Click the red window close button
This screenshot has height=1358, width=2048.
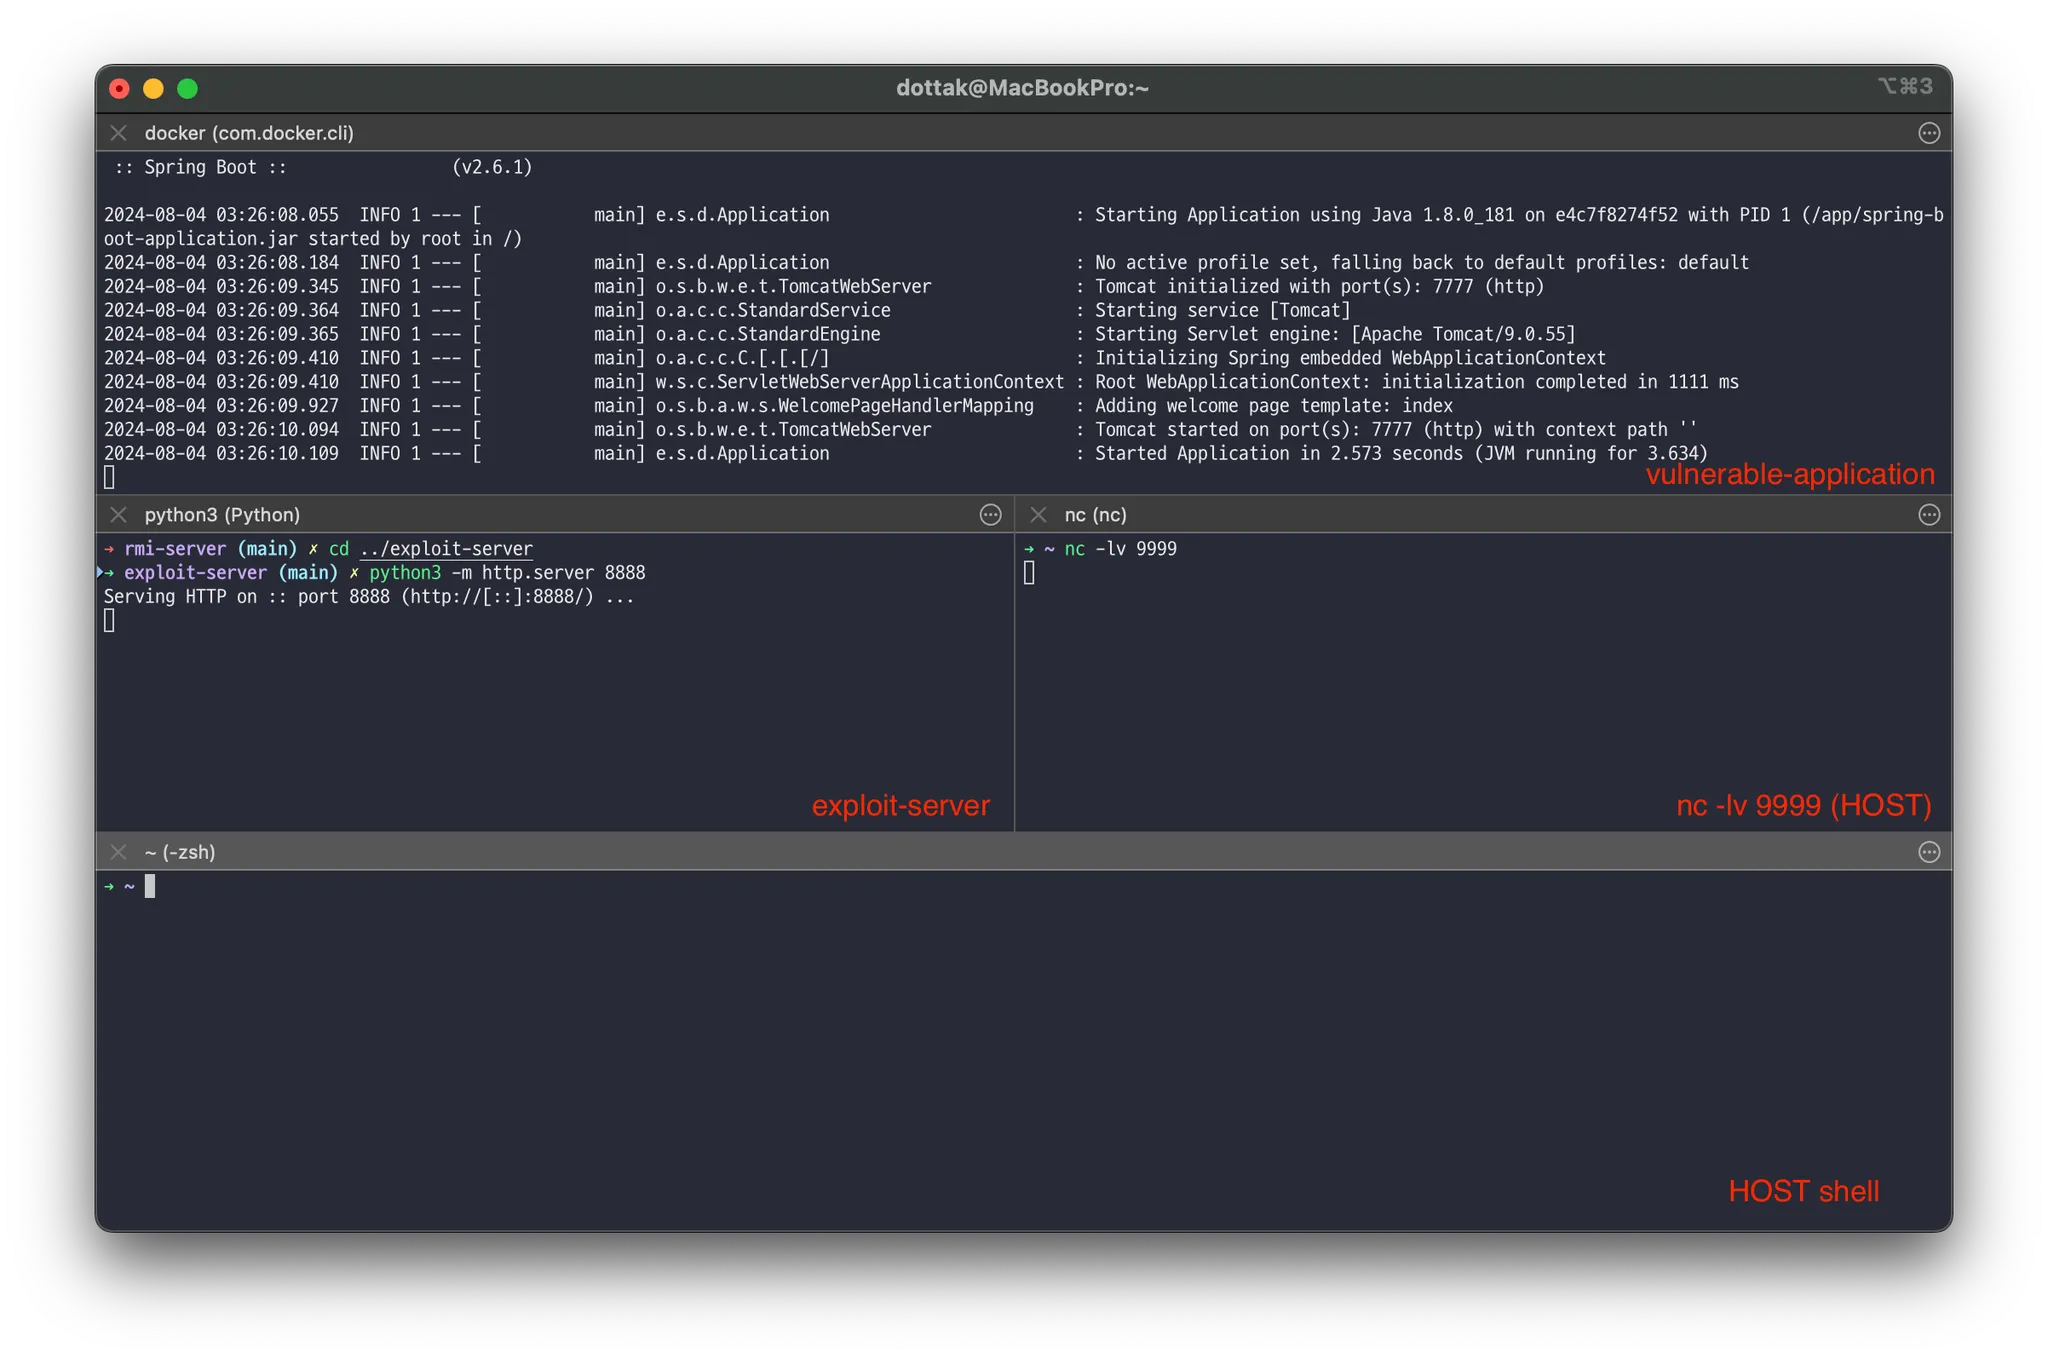tap(119, 89)
